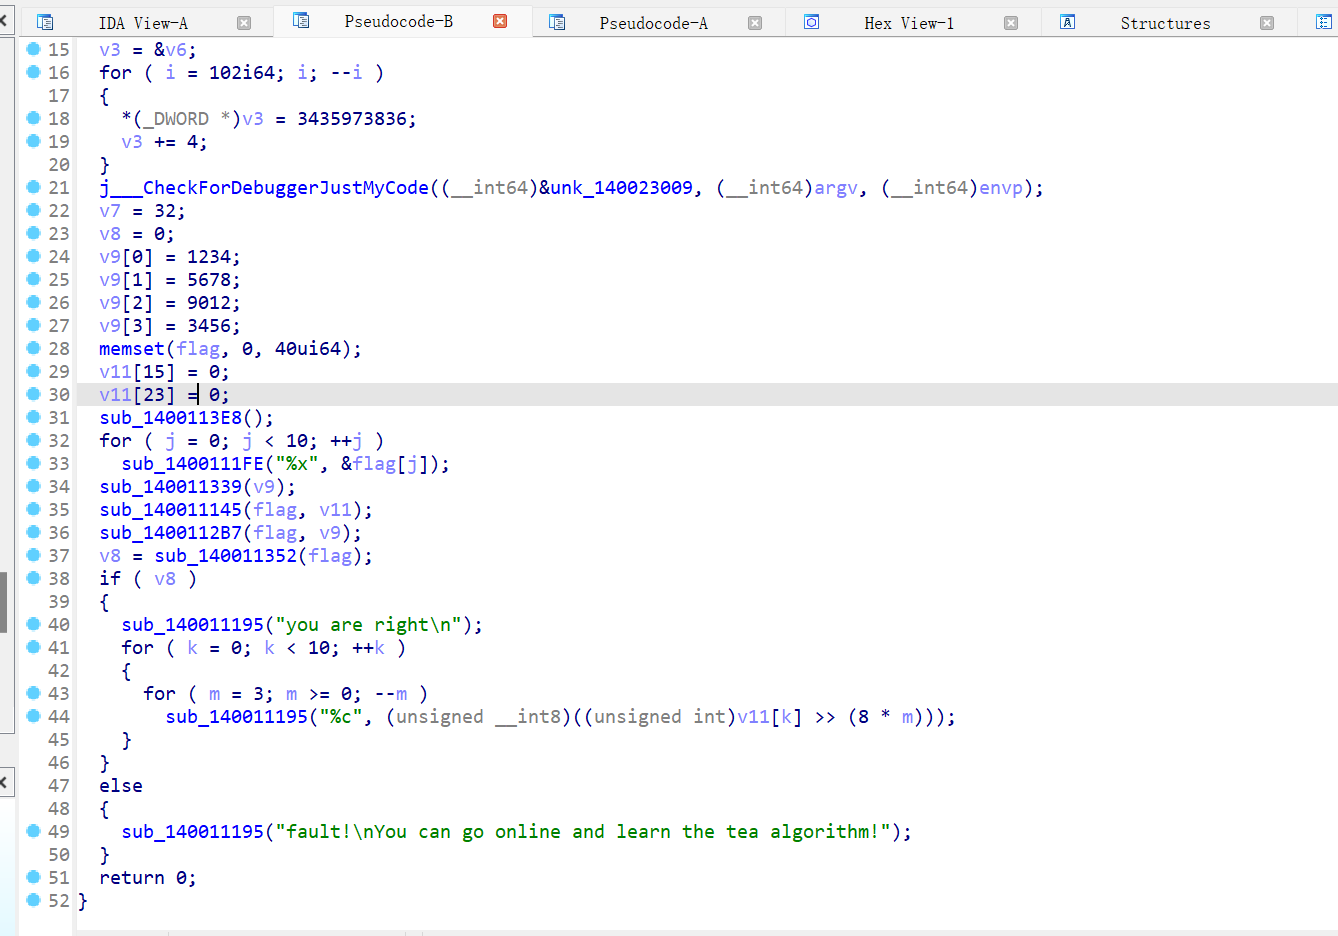Screen dimensions: 1338x936
Task: Switch to the Hex View-1 tab
Action: point(909,23)
